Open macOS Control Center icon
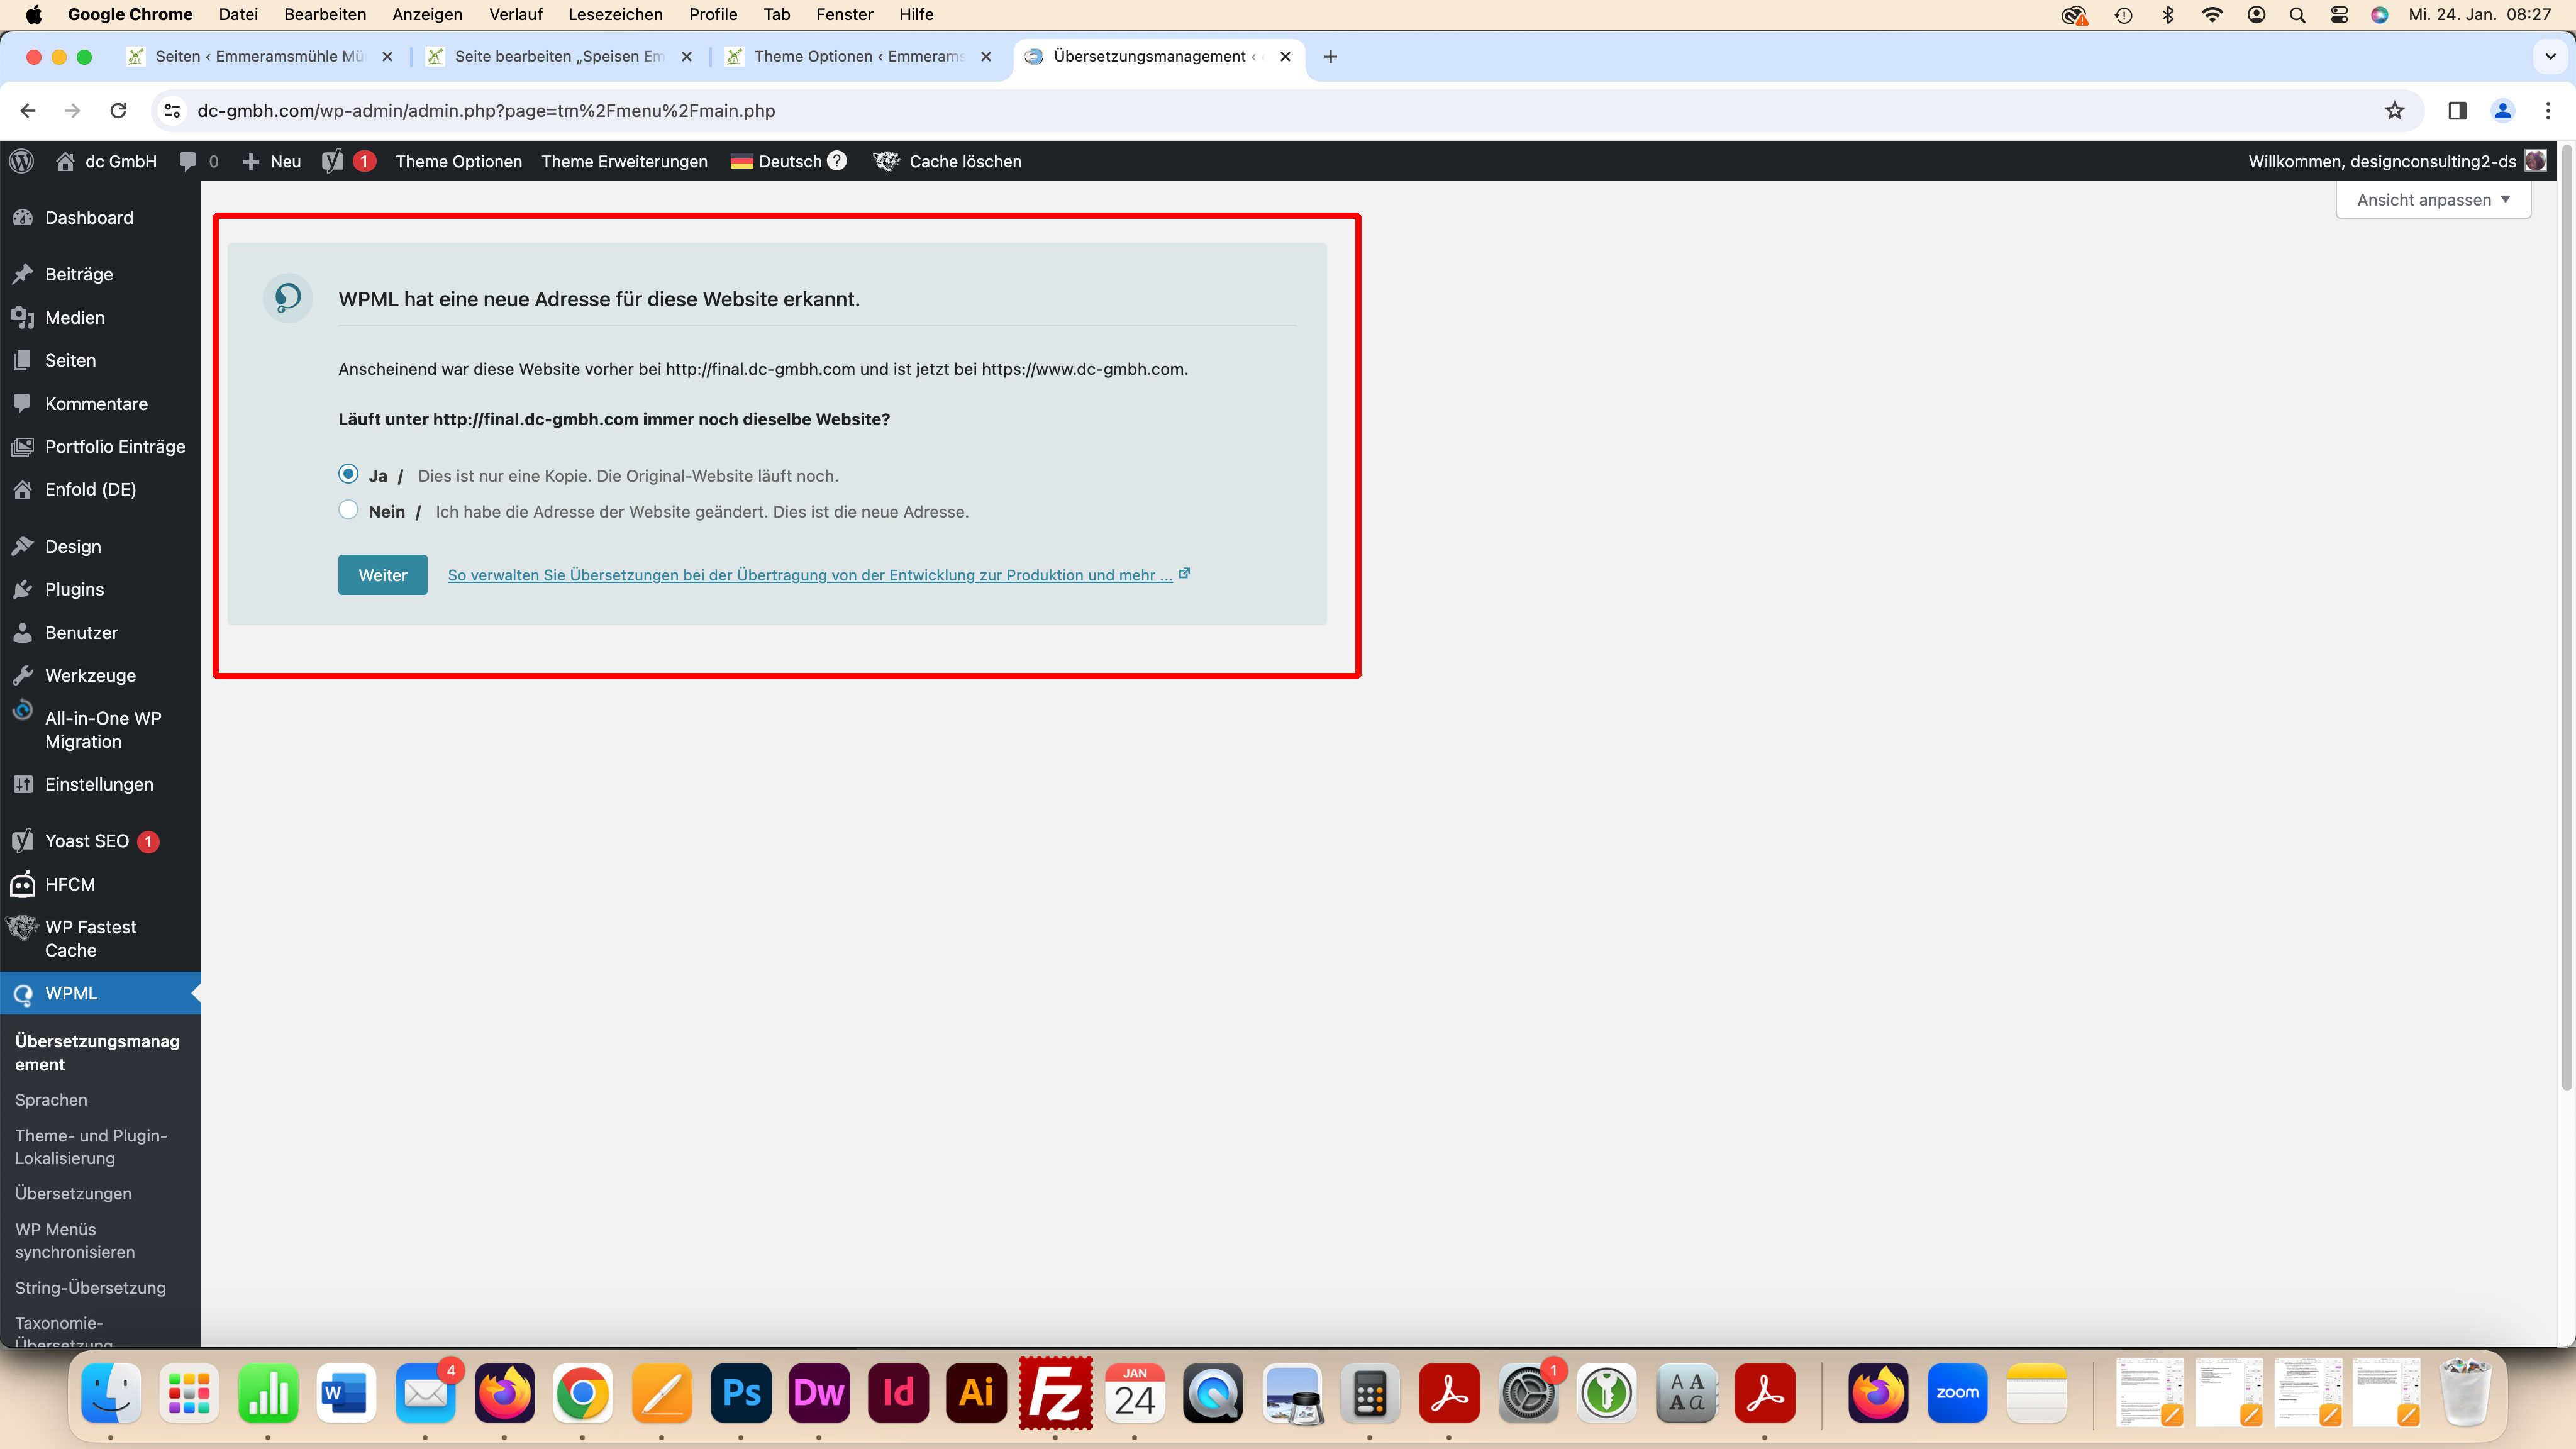The width and height of the screenshot is (2576, 1449). (2339, 14)
